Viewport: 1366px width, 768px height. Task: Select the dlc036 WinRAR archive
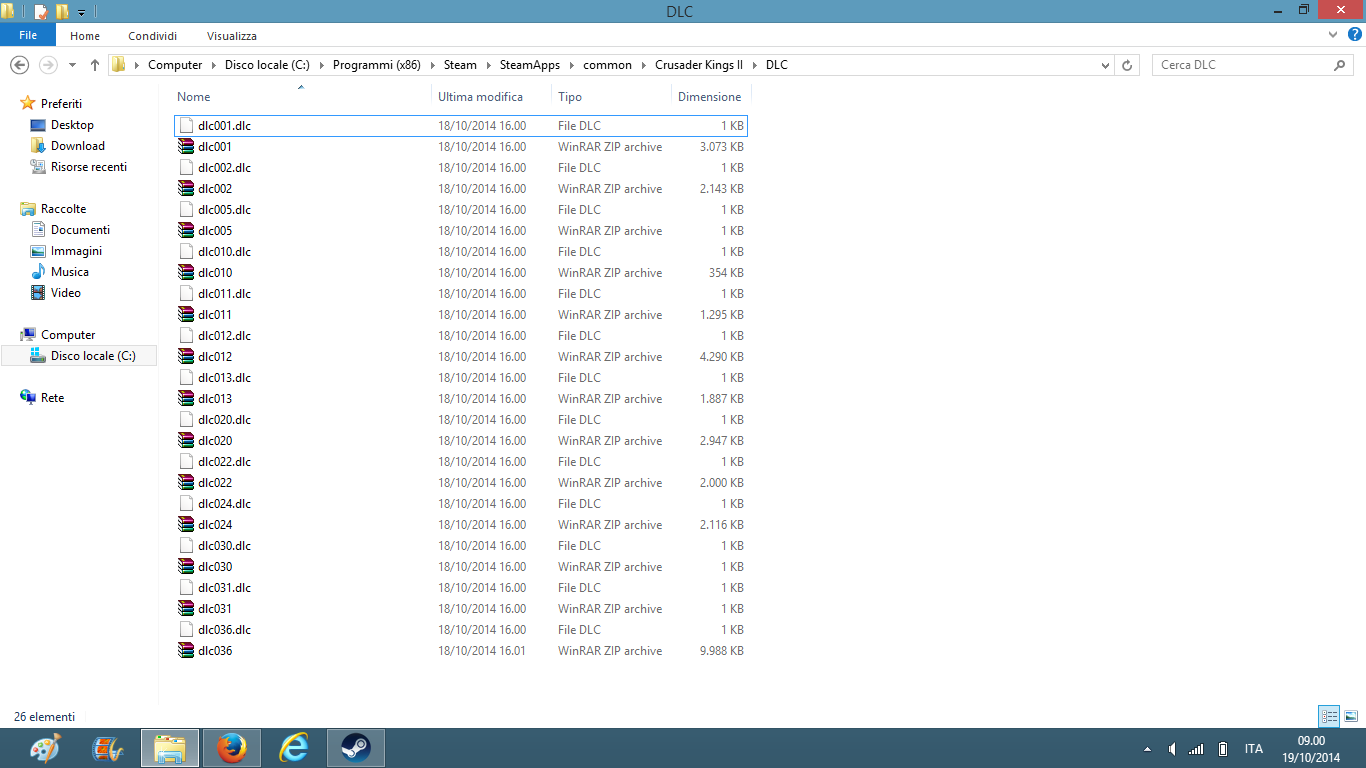215,651
